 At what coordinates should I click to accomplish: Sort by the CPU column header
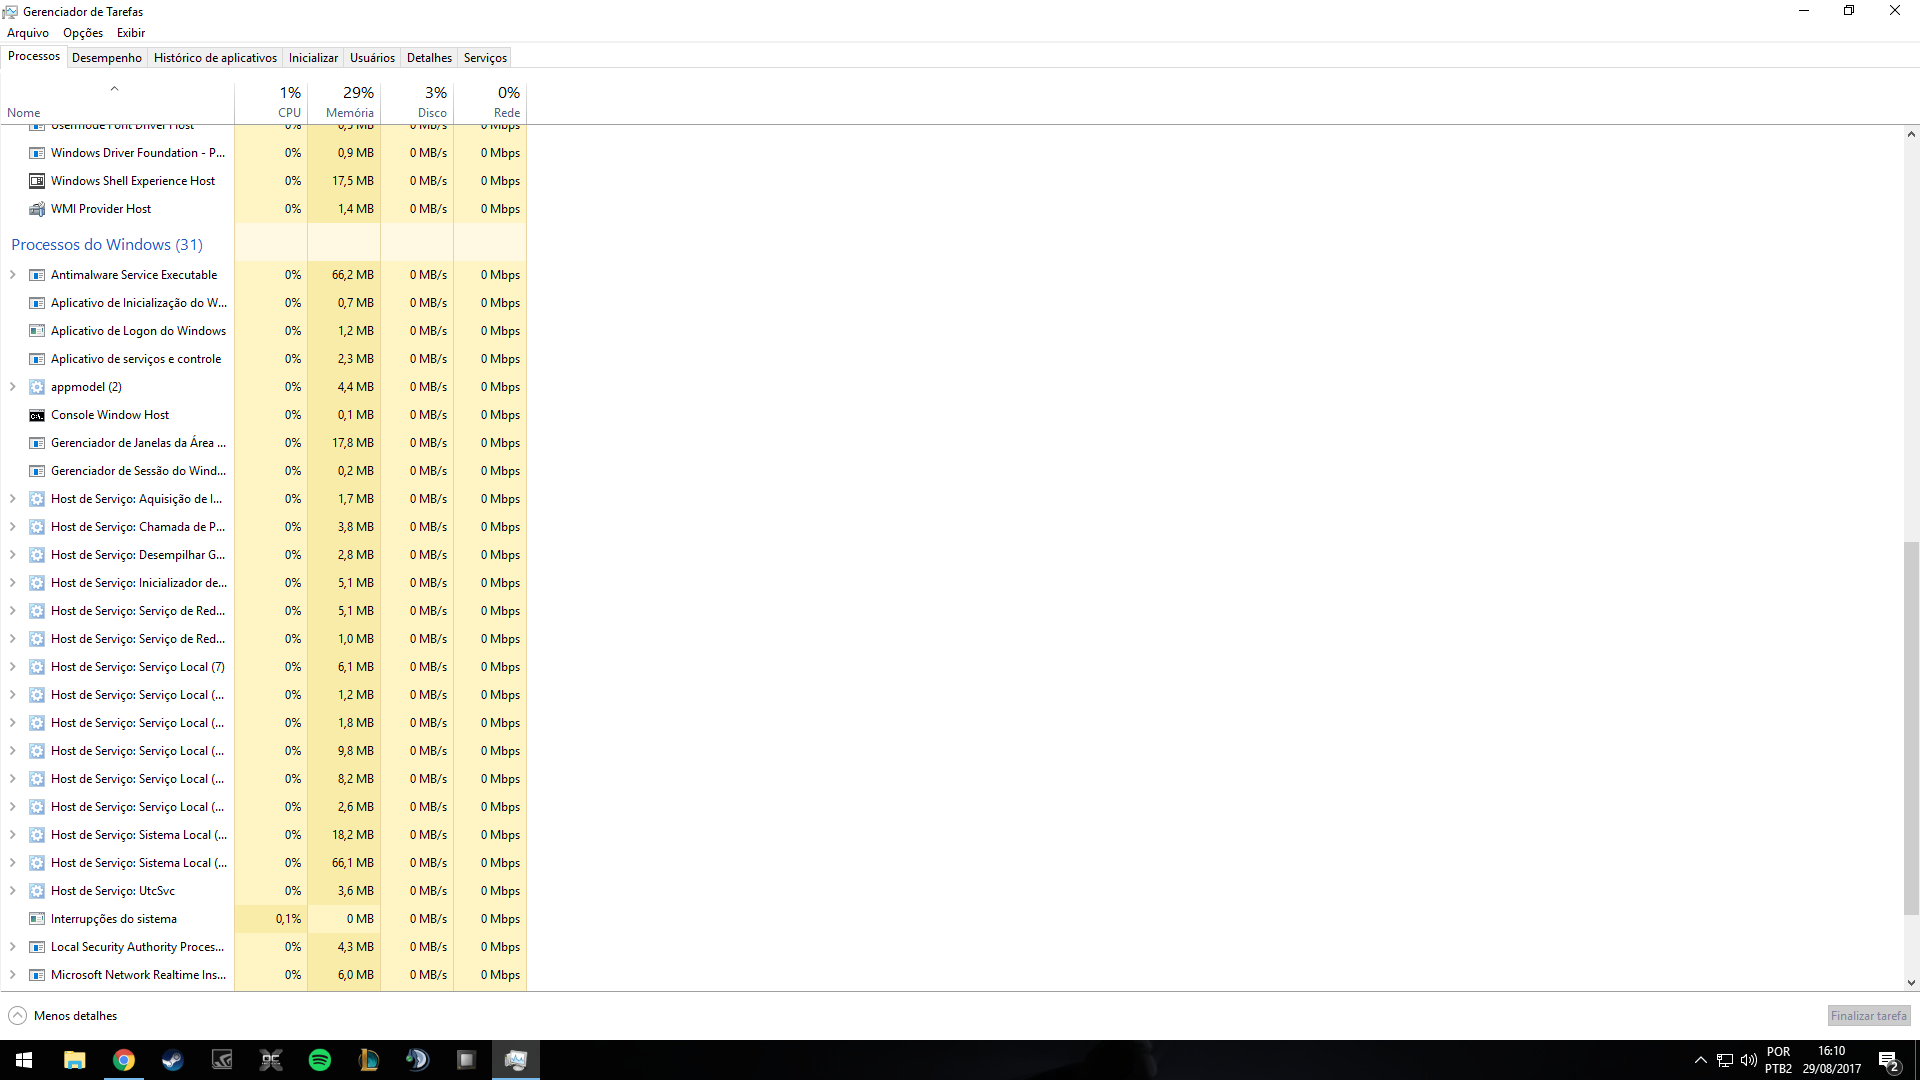(x=271, y=102)
